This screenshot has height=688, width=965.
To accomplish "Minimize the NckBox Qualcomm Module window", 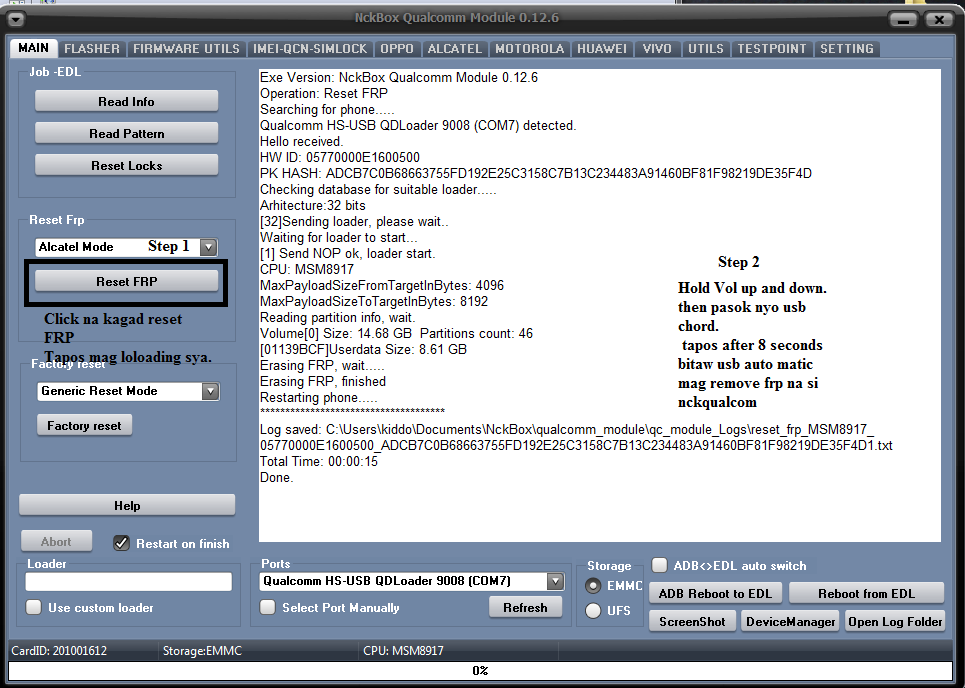I will (903, 20).
